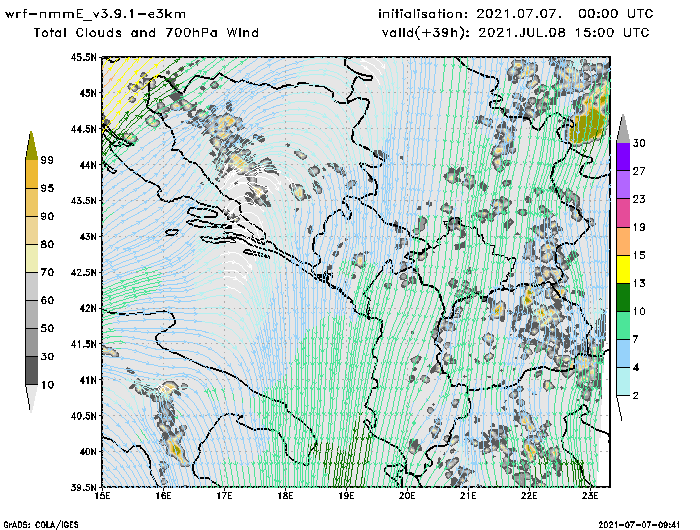This screenshot has width=700, height=530.
Task: Click the 19E longitude axis label
Action: click(x=346, y=496)
